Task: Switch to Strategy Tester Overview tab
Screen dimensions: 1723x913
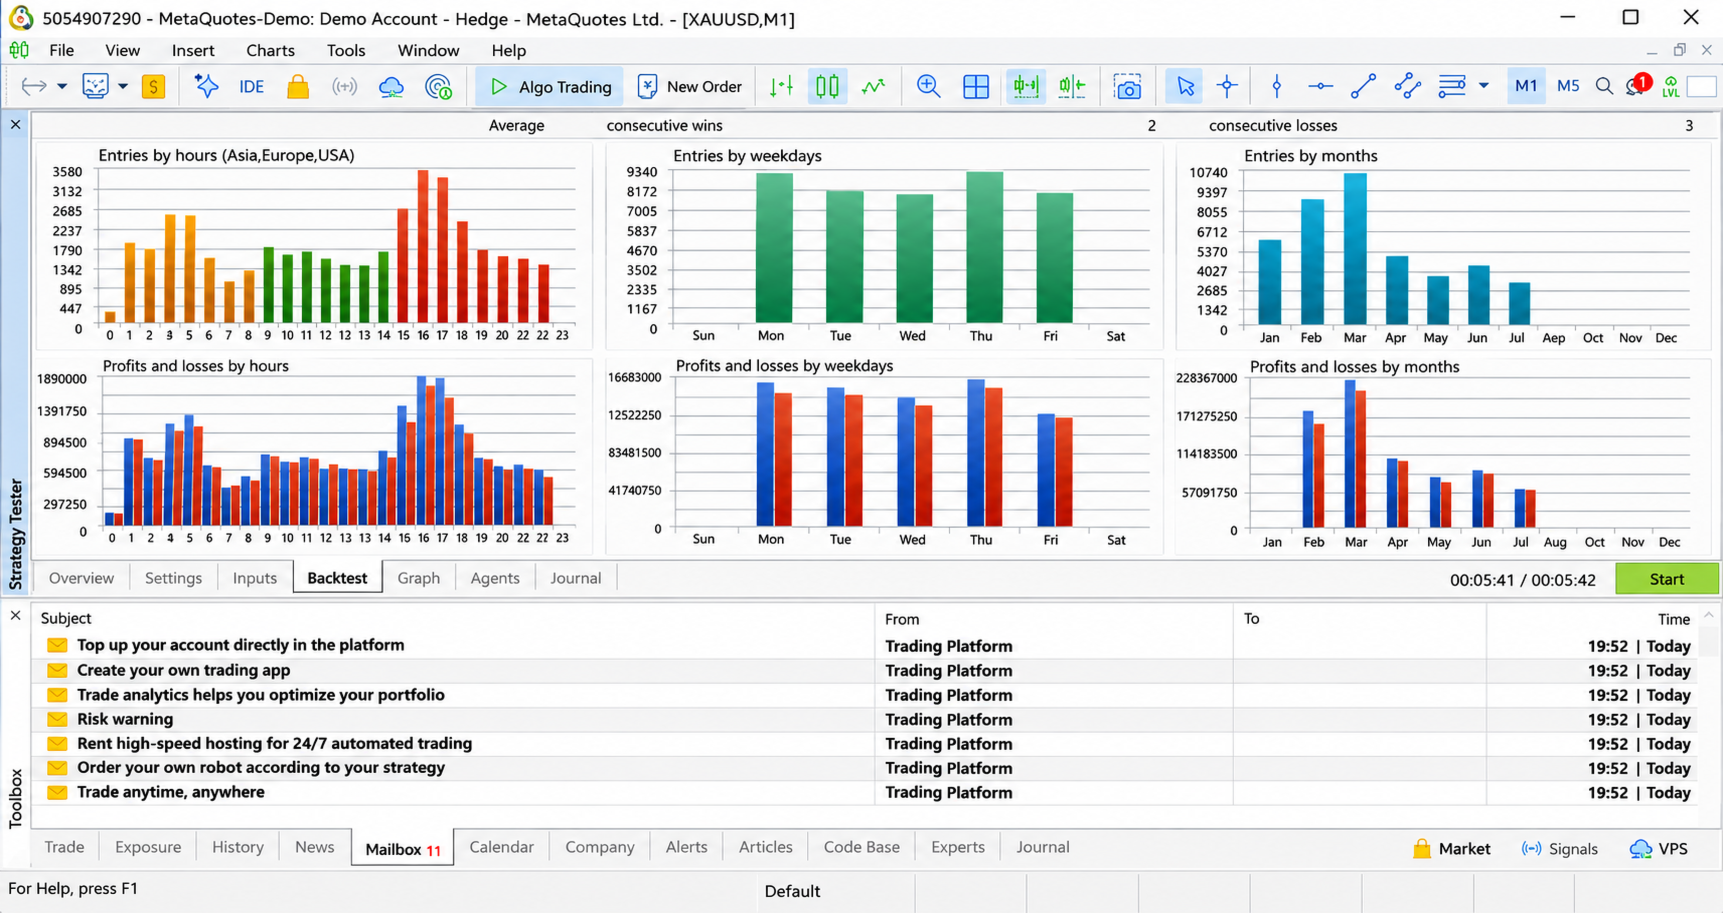Action: (x=81, y=578)
